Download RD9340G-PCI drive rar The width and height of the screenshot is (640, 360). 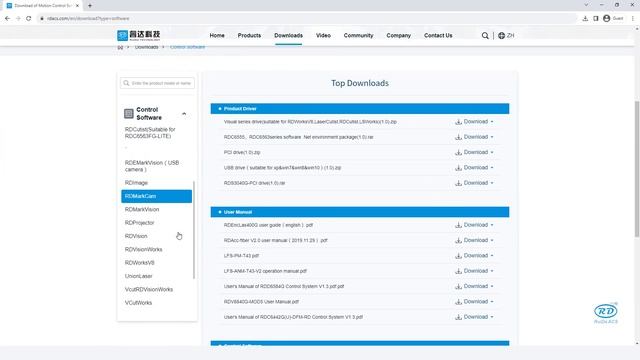click(x=474, y=183)
